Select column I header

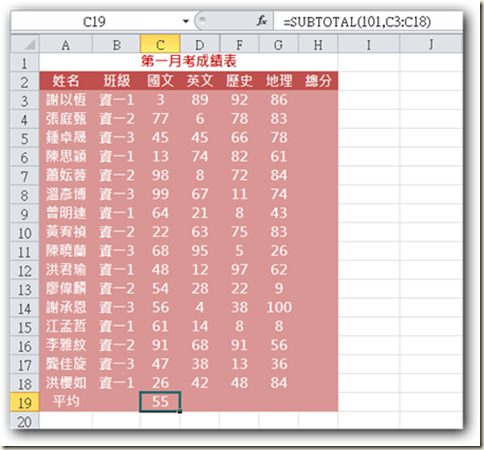[369, 44]
